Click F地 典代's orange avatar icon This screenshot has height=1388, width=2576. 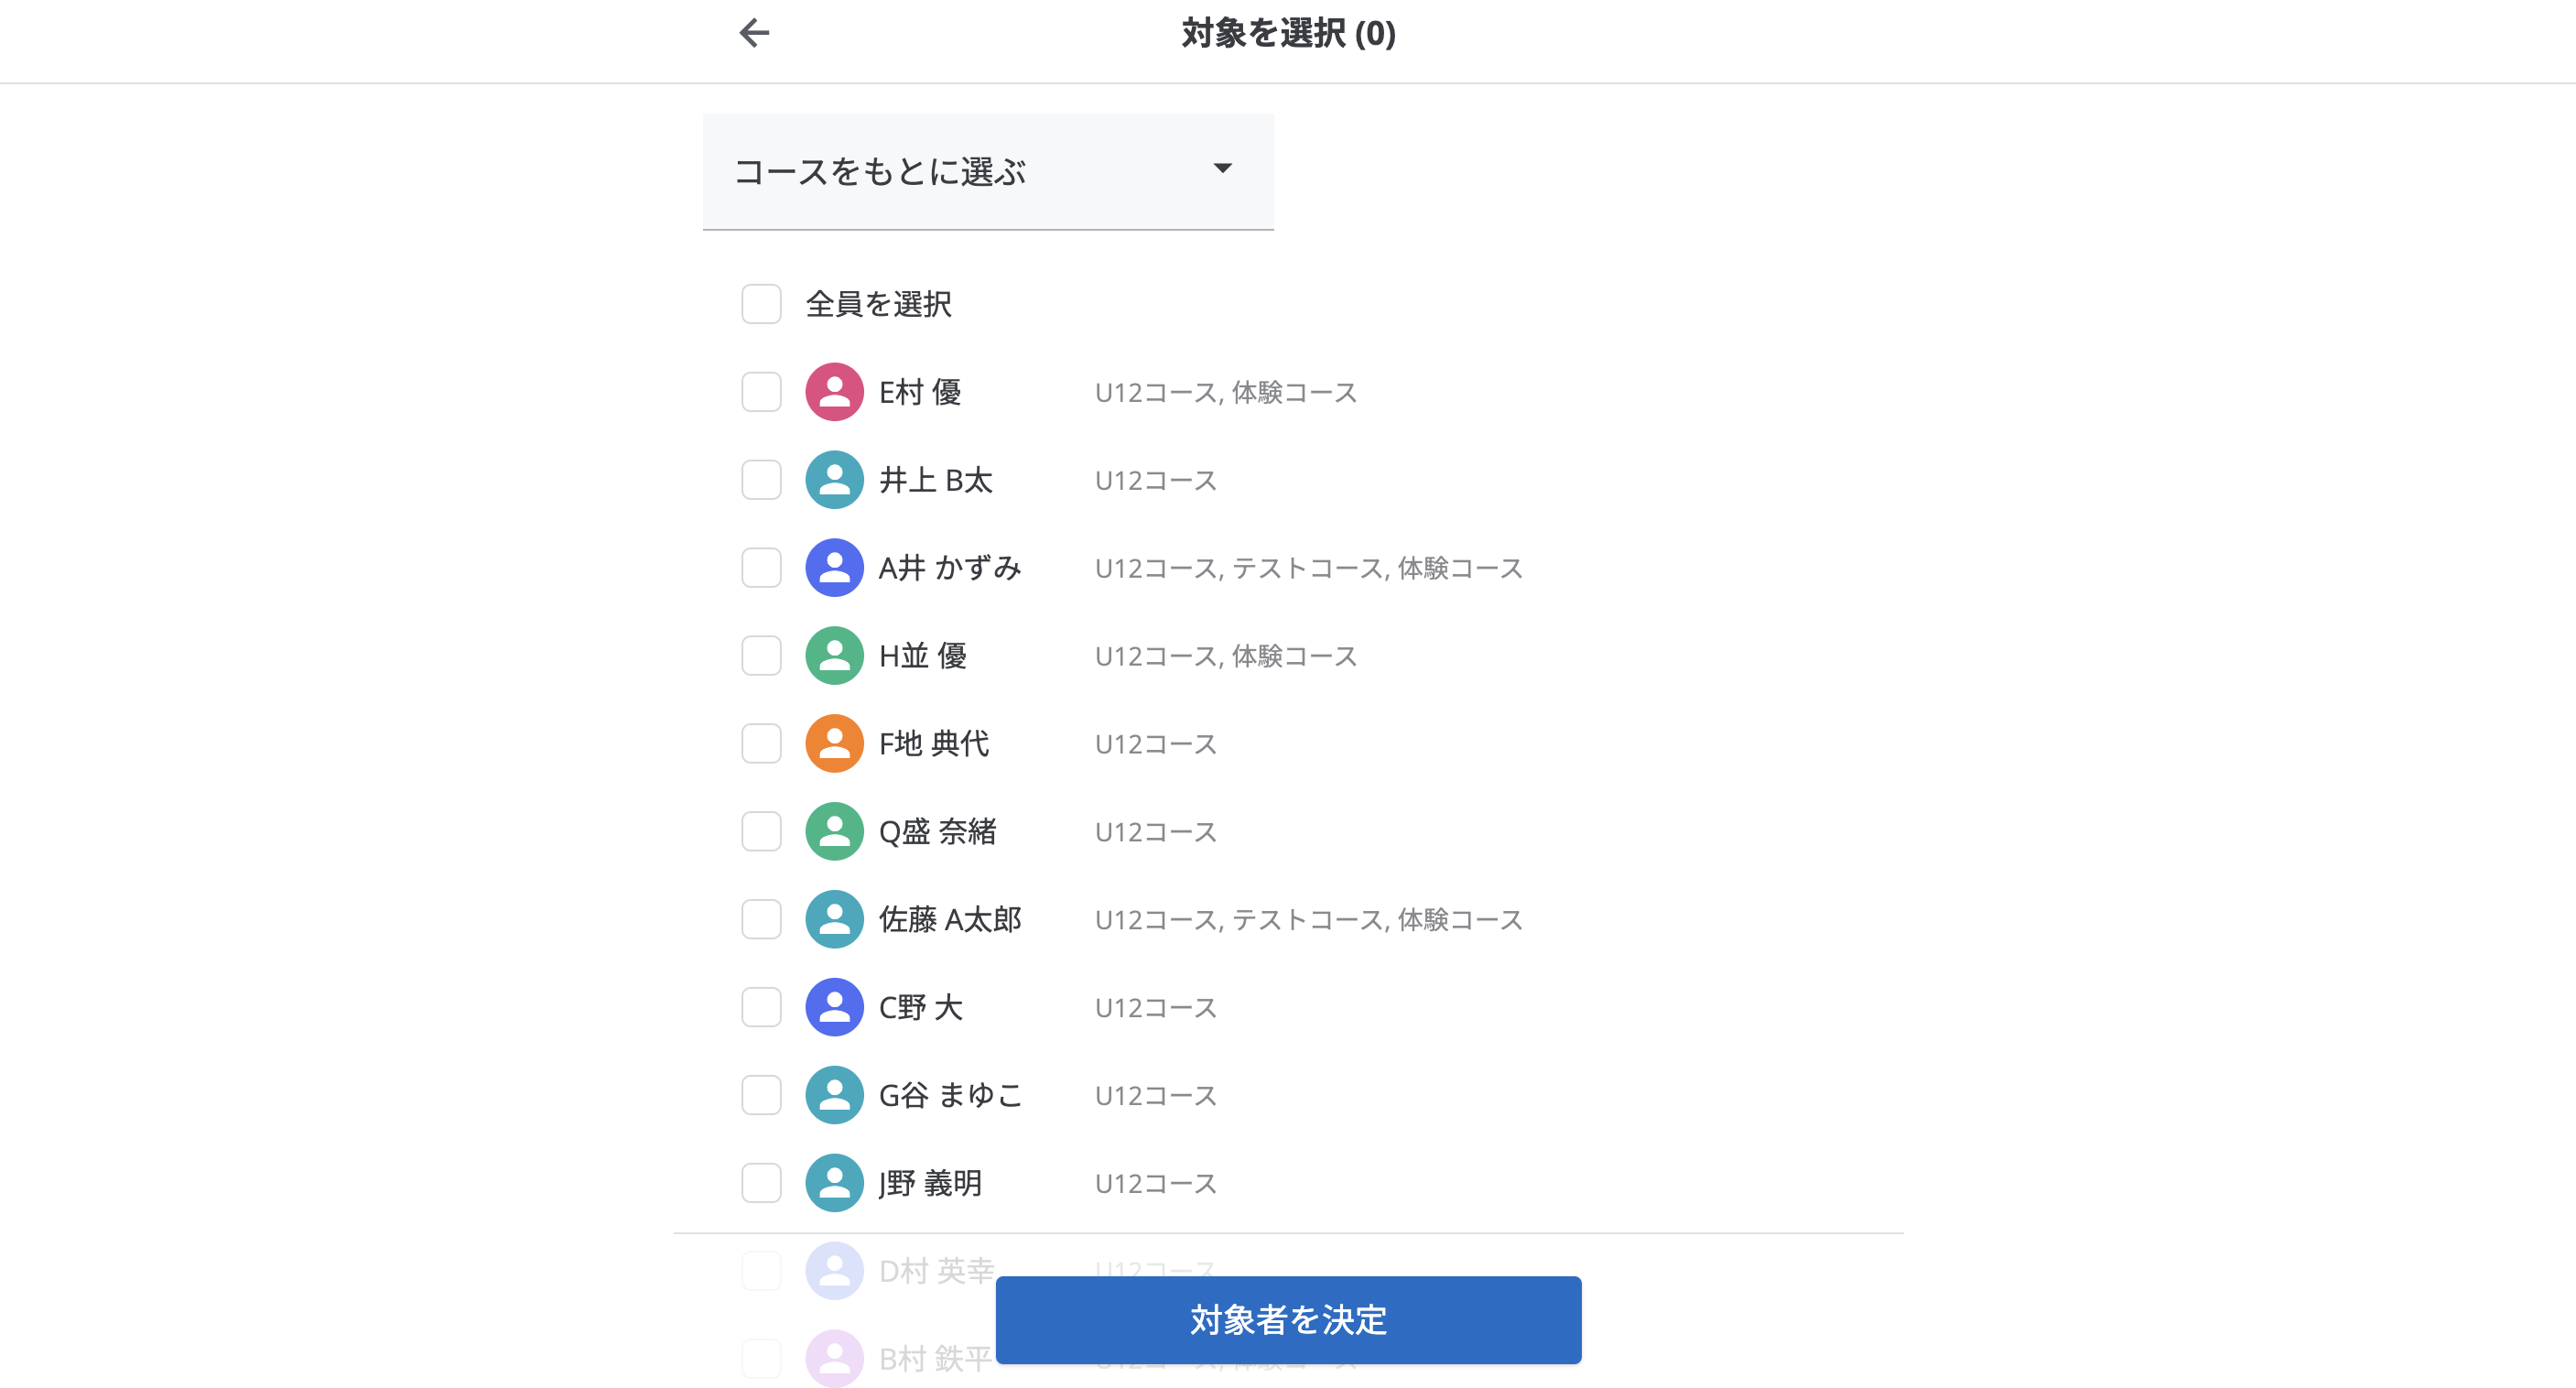coord(833,743)
